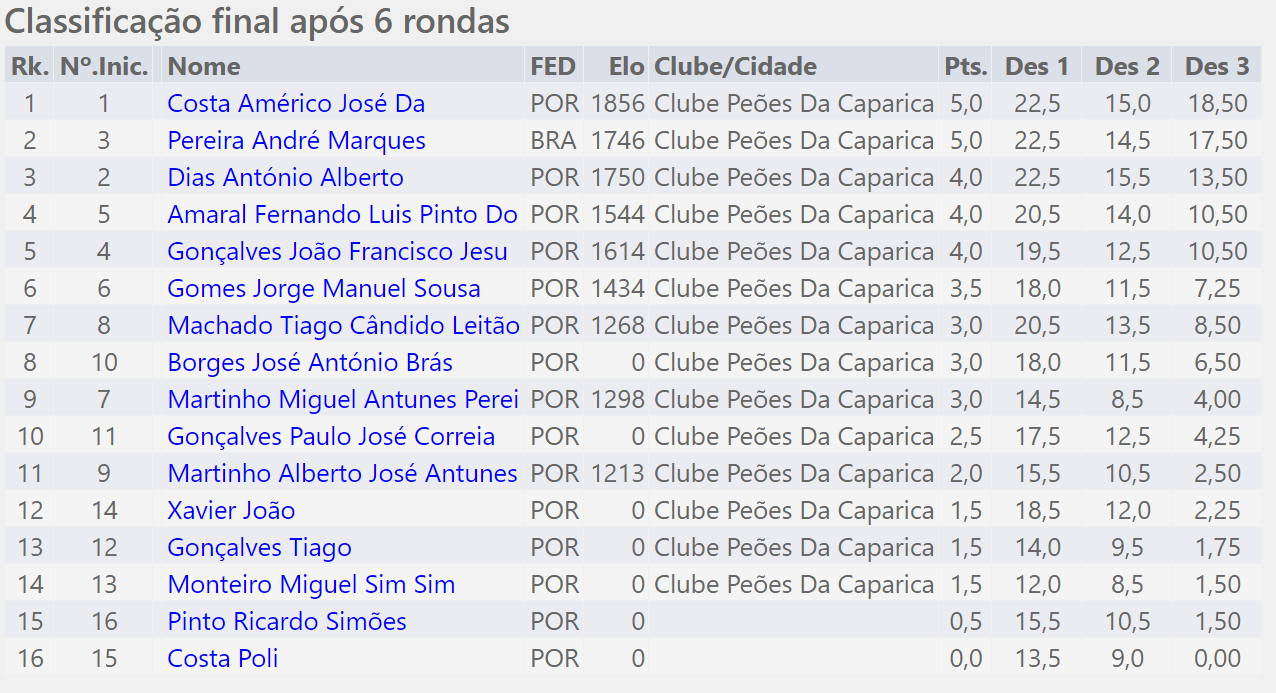Click the Xavier João player link
The height and width of the screenshot is (693, 1276).
coord(231,511)
